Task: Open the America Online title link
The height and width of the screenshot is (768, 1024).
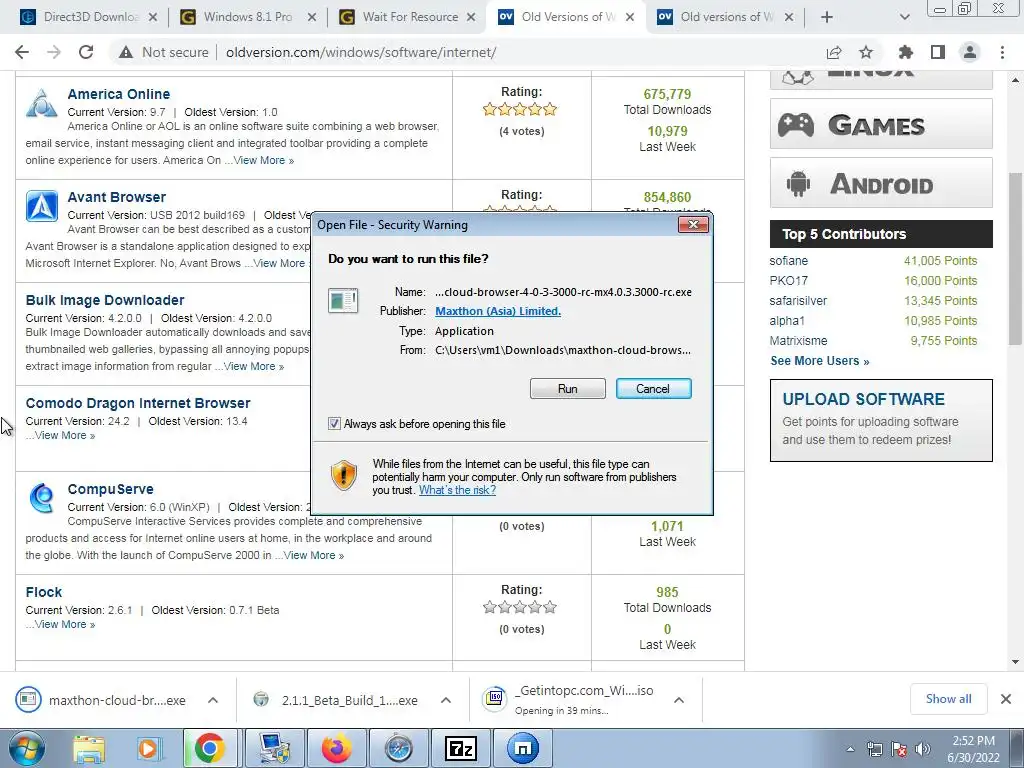Action: [119, 94]
